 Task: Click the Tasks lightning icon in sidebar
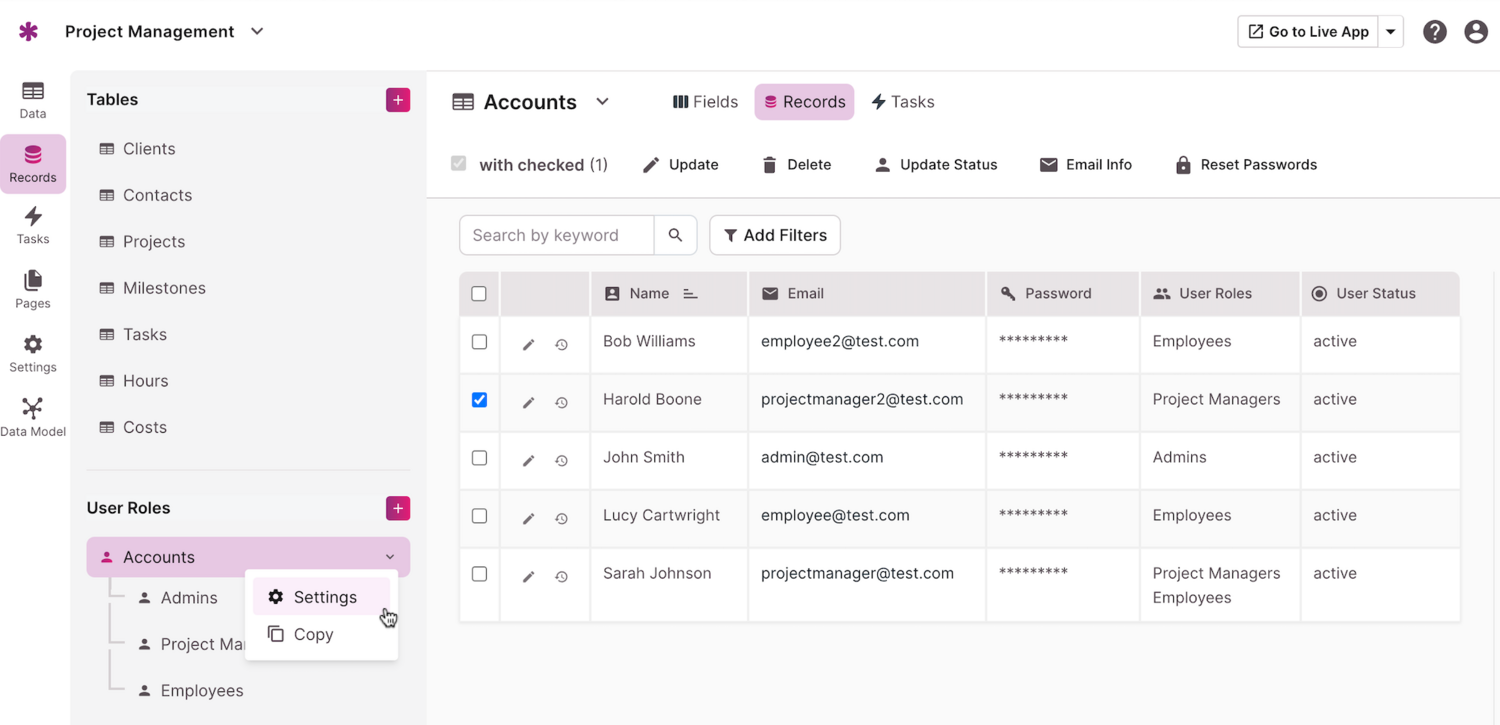[x=33, y=225]
